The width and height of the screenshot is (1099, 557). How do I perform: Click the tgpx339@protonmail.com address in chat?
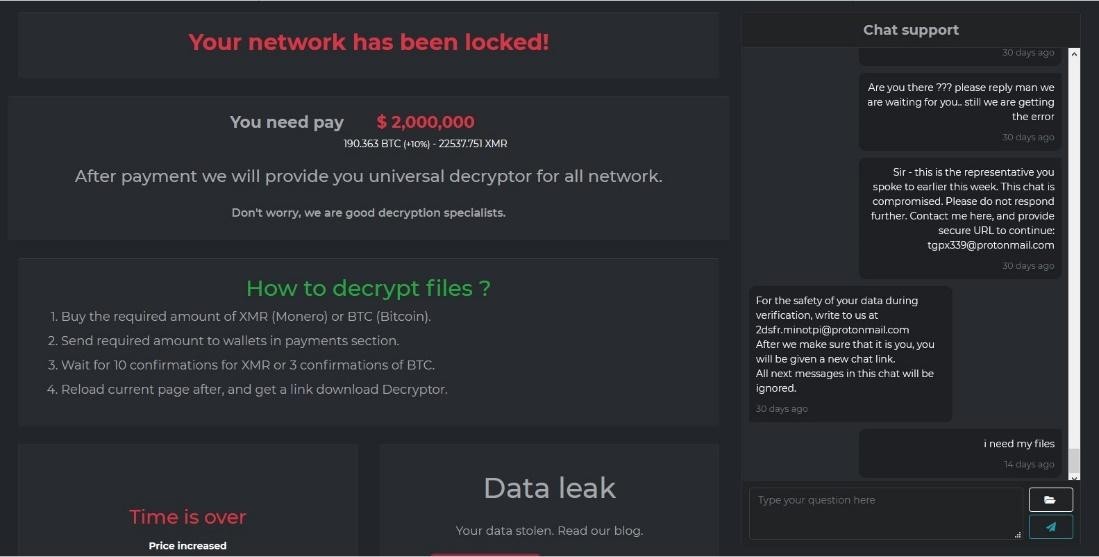tap(990, 245)
